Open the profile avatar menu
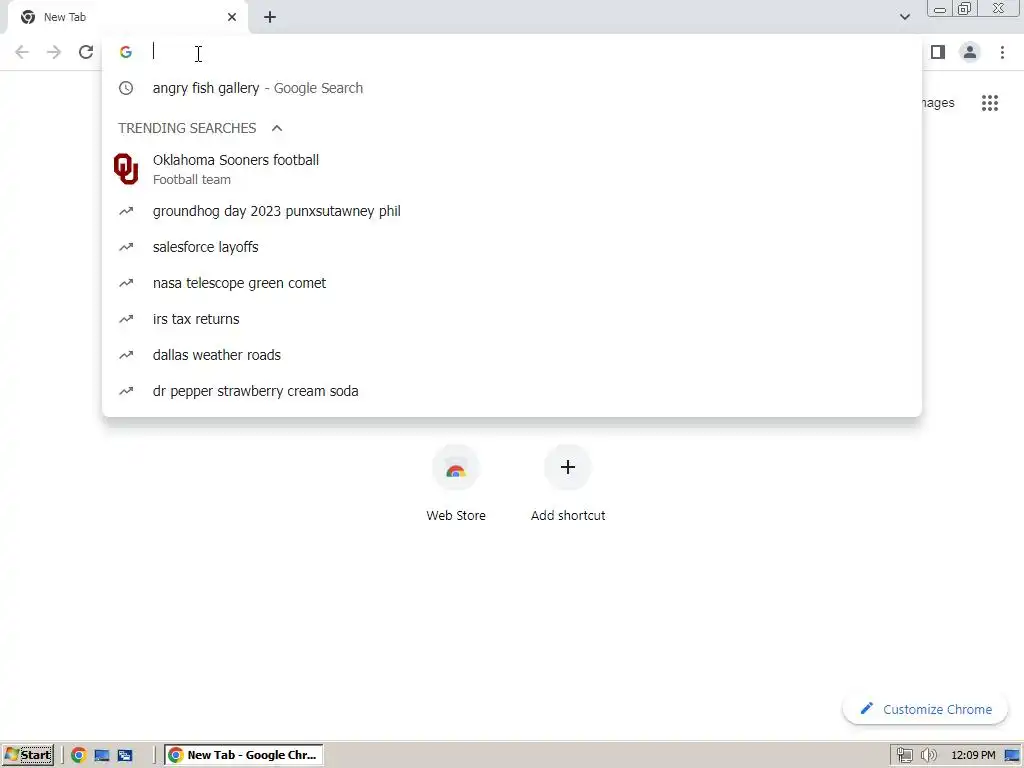The height and width of the screenshot is (768, 1024). (x=970, y=52)
